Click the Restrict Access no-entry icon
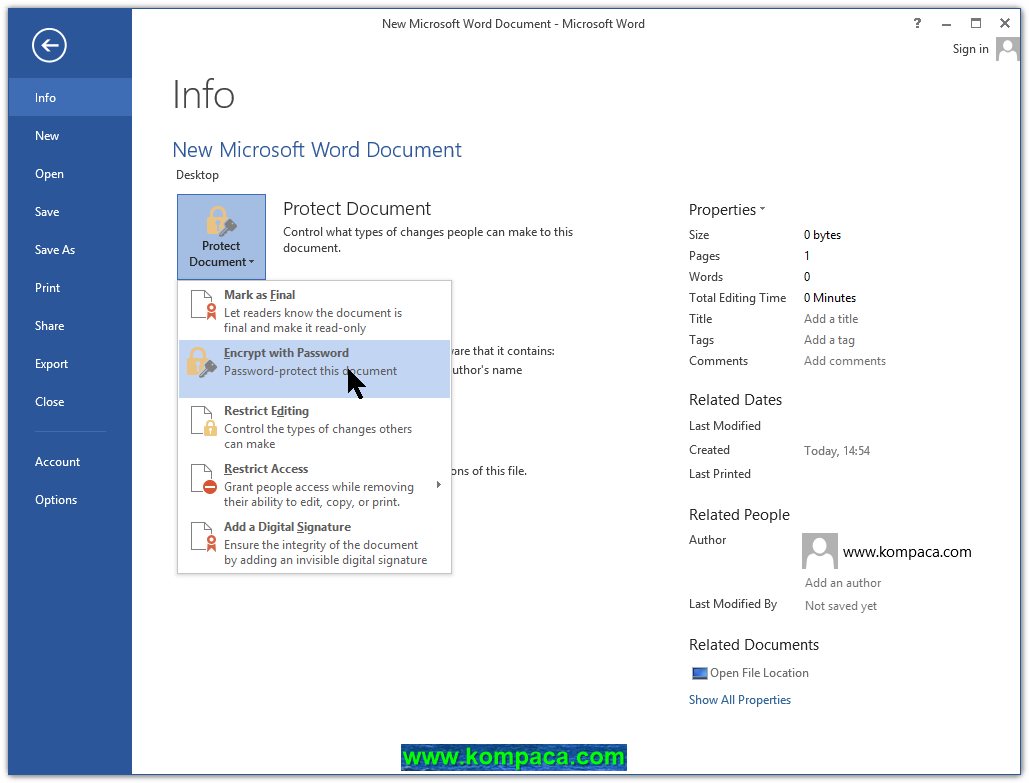 coord(203,479)
